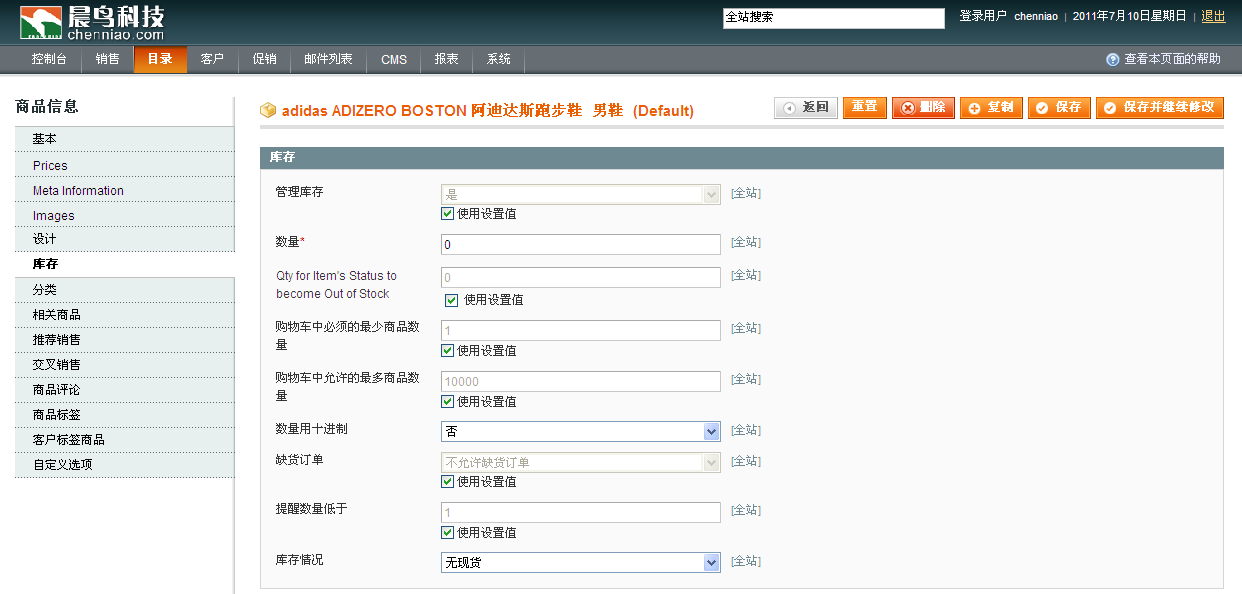Select the 设计 tab in sidebar
Screen dimensions: 1242x594
pyautogui.click(x=125, y=239)
